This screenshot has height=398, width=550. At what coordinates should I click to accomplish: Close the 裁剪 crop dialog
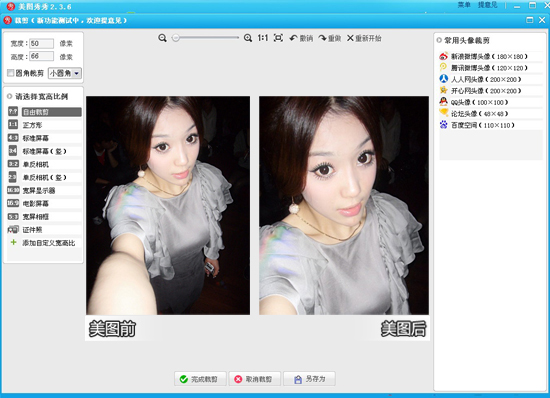542,20
